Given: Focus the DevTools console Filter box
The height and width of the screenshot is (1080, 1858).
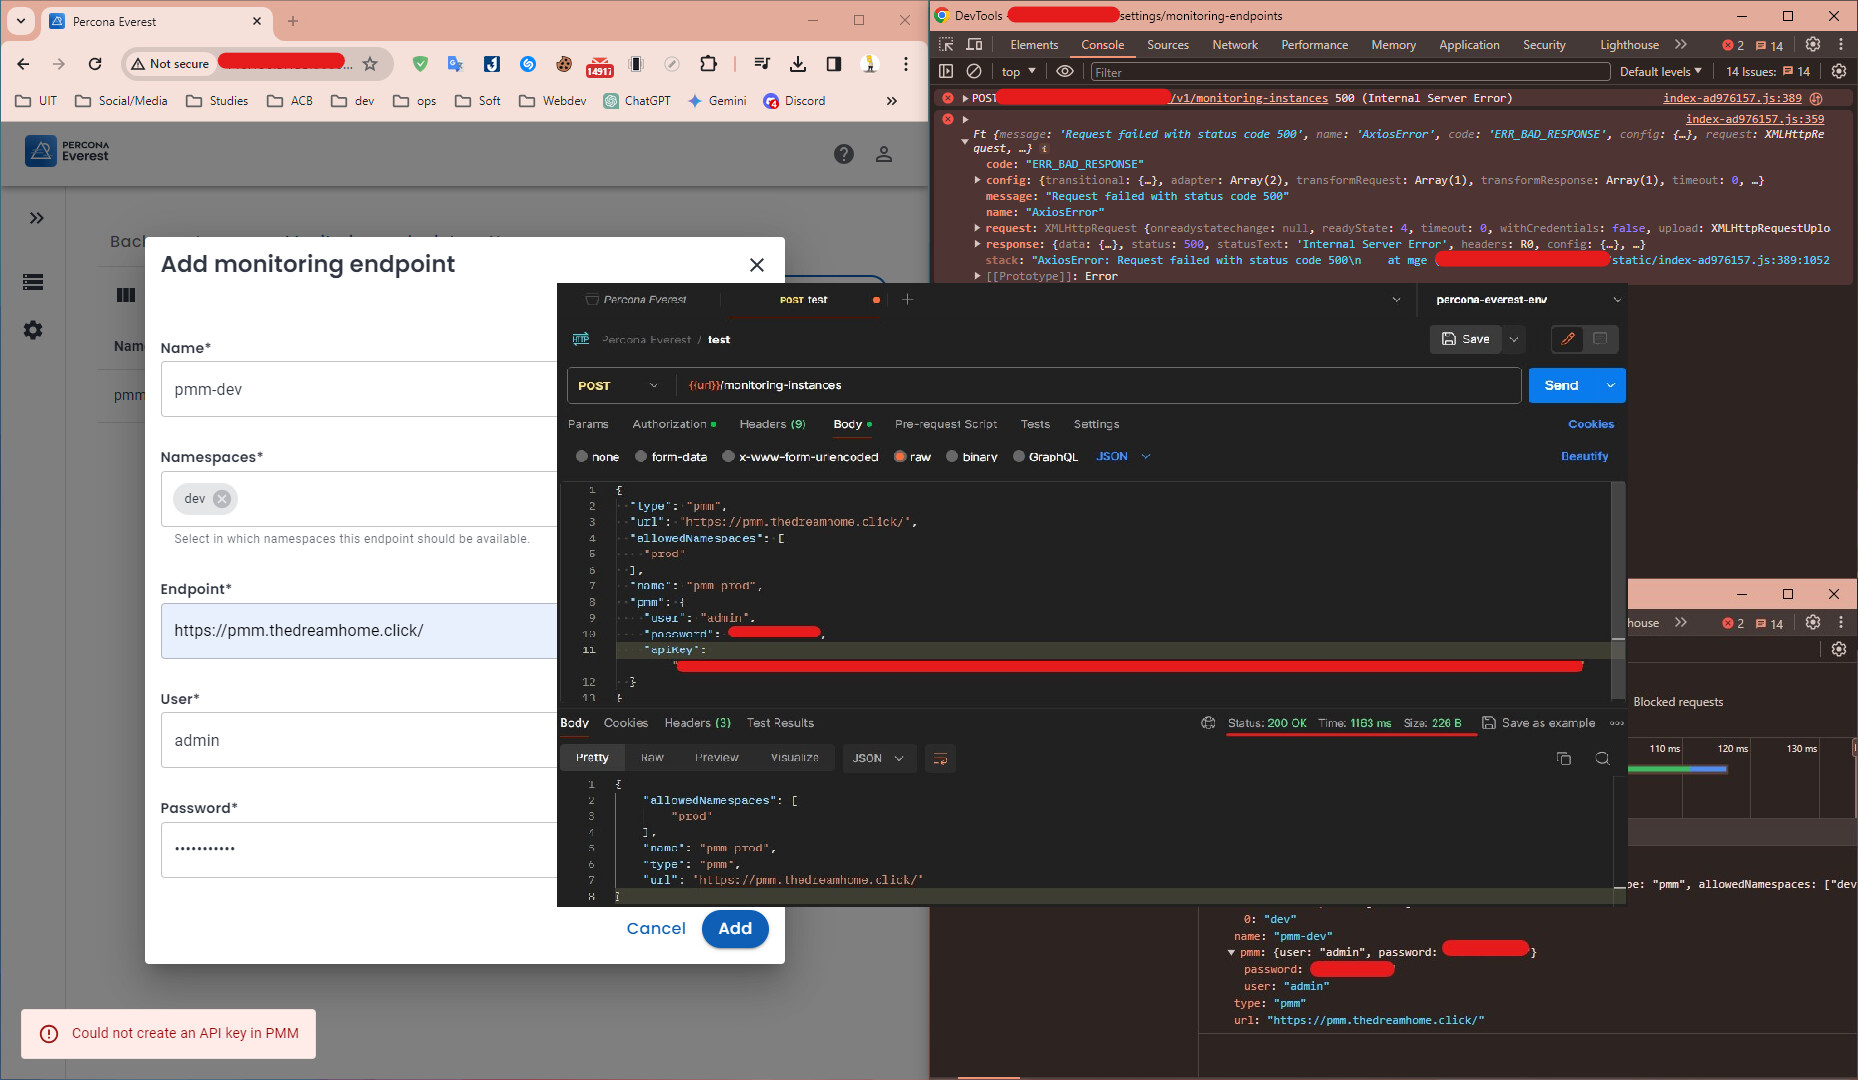Looking at the screenshot, I should pyautogui.click(x=1350, y=71).
